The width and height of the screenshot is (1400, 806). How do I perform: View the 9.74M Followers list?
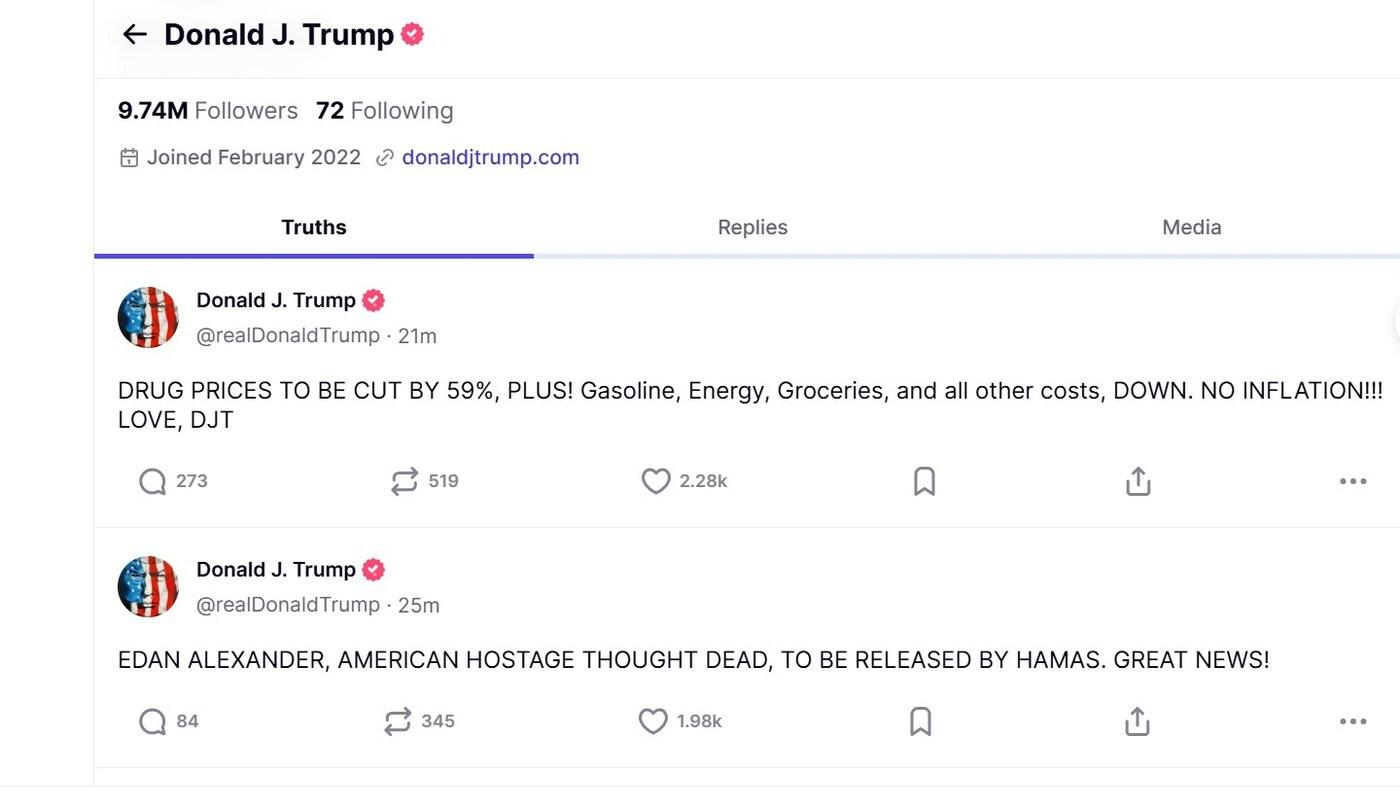[208, 111]
